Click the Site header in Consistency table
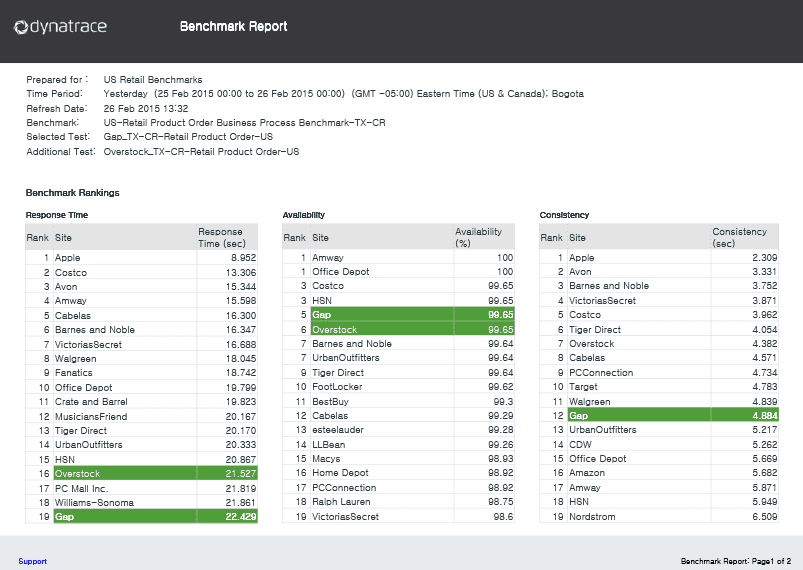Image resolution: width=803 pixels, height=570 pixels. pos(577,238)
